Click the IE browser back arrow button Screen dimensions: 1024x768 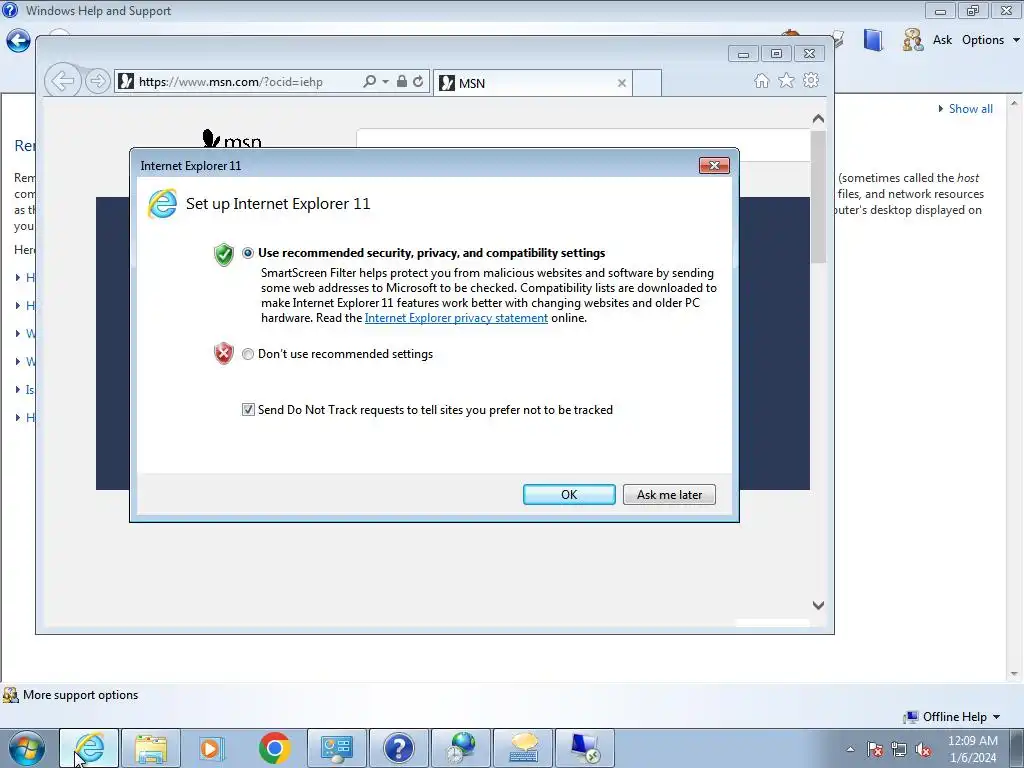63,81
